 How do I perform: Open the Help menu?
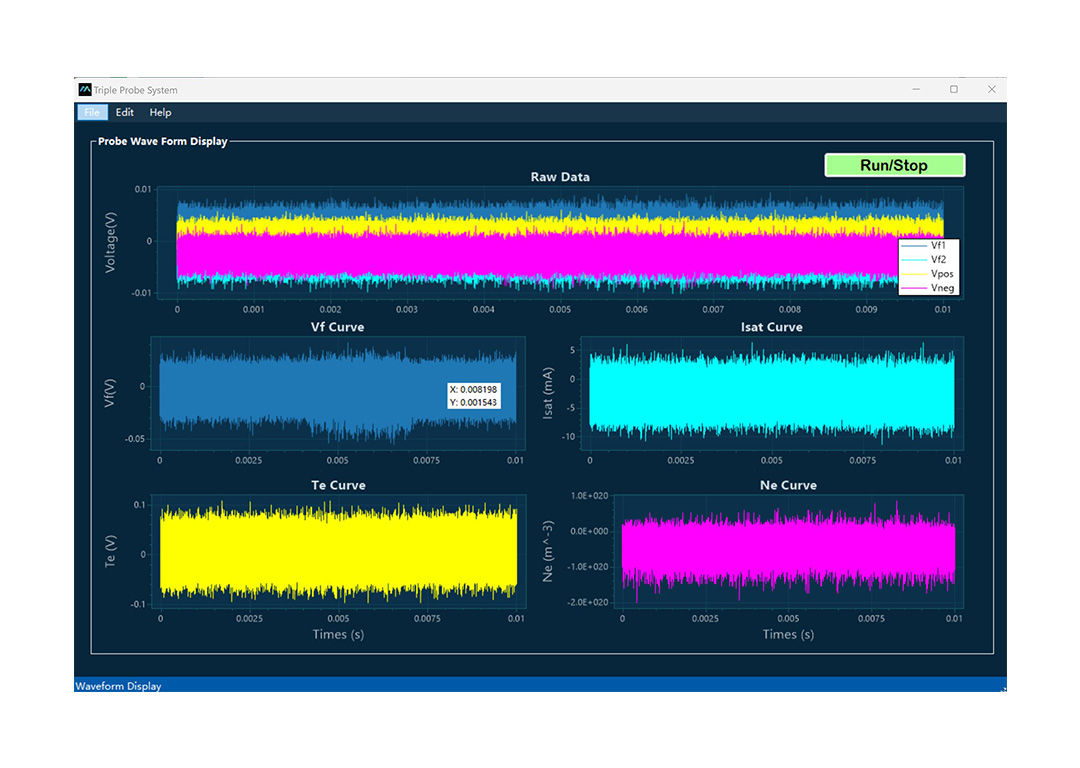[160, 113]
